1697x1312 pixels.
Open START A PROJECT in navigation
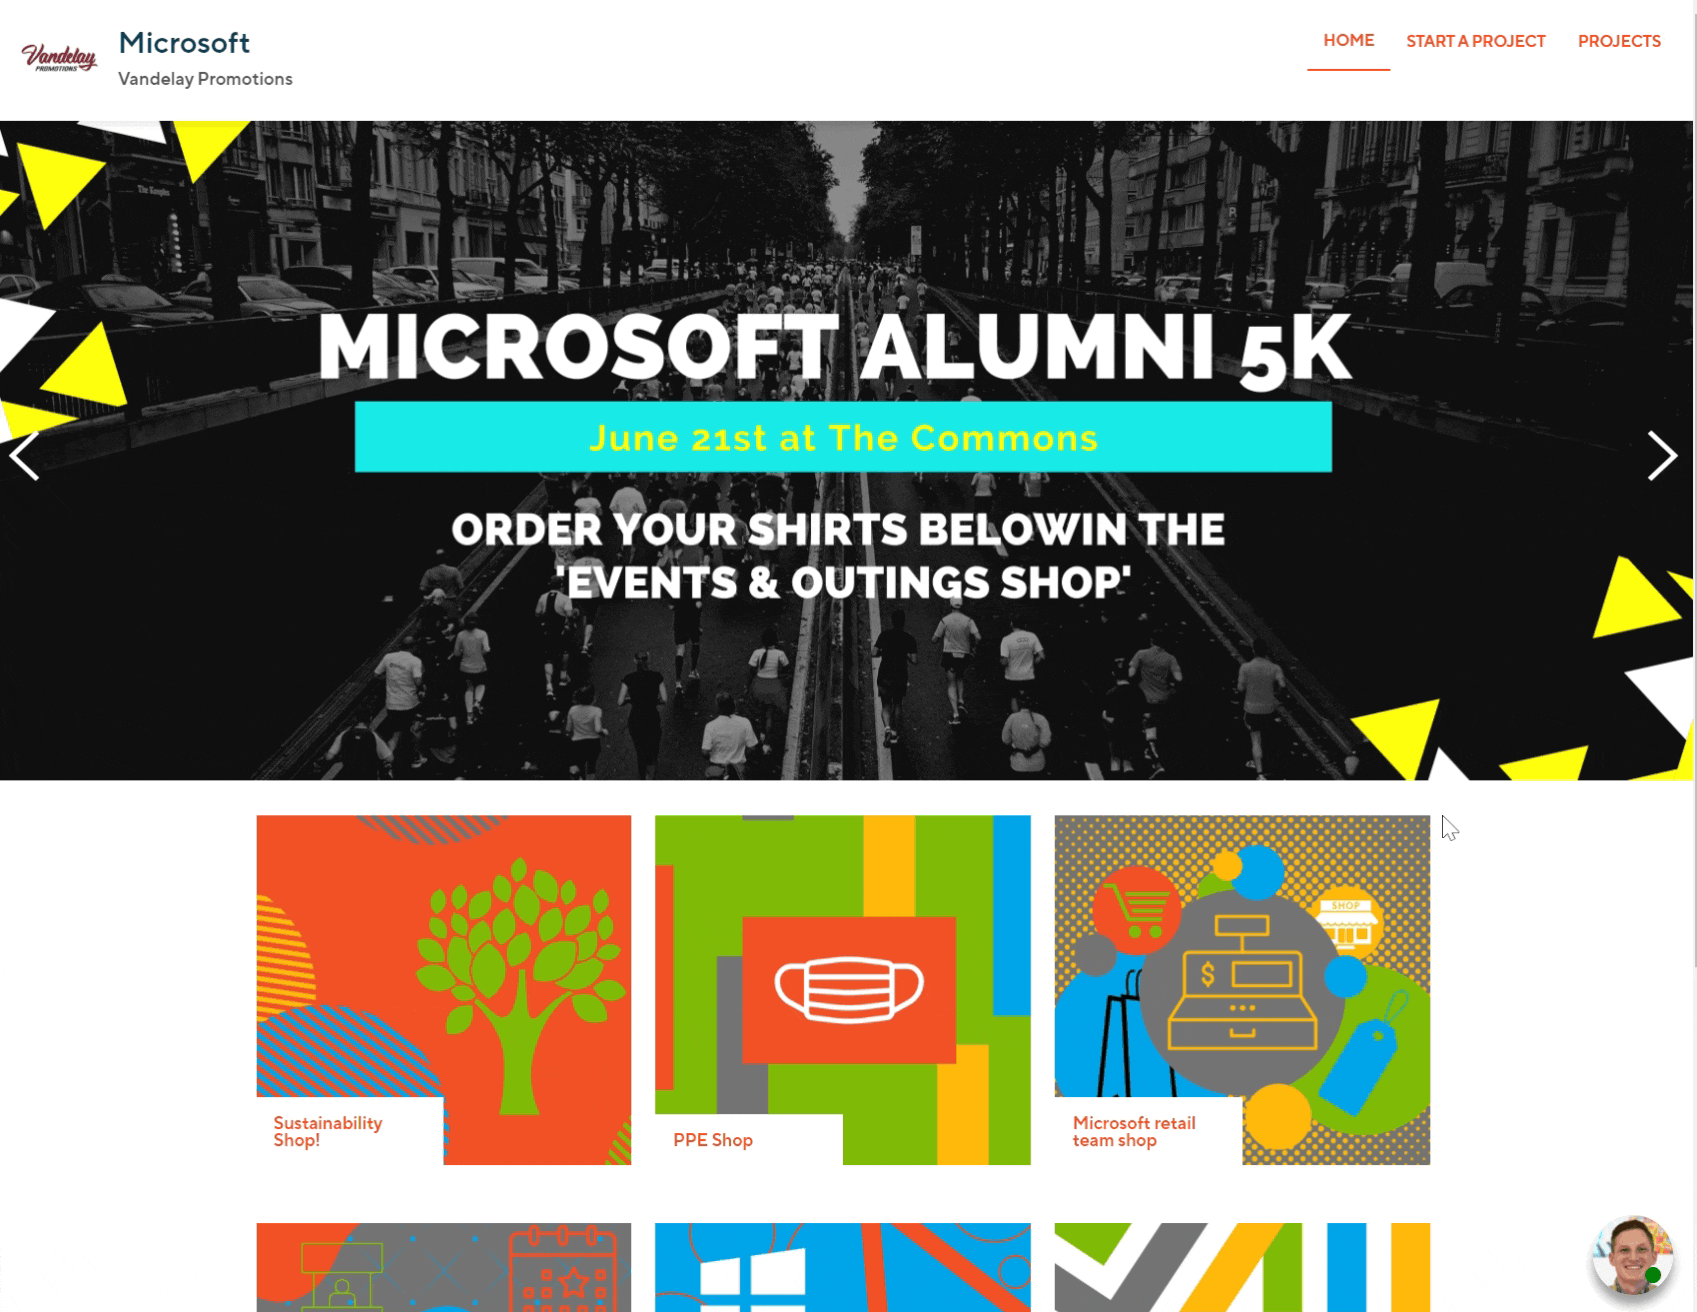(1475, 41)
